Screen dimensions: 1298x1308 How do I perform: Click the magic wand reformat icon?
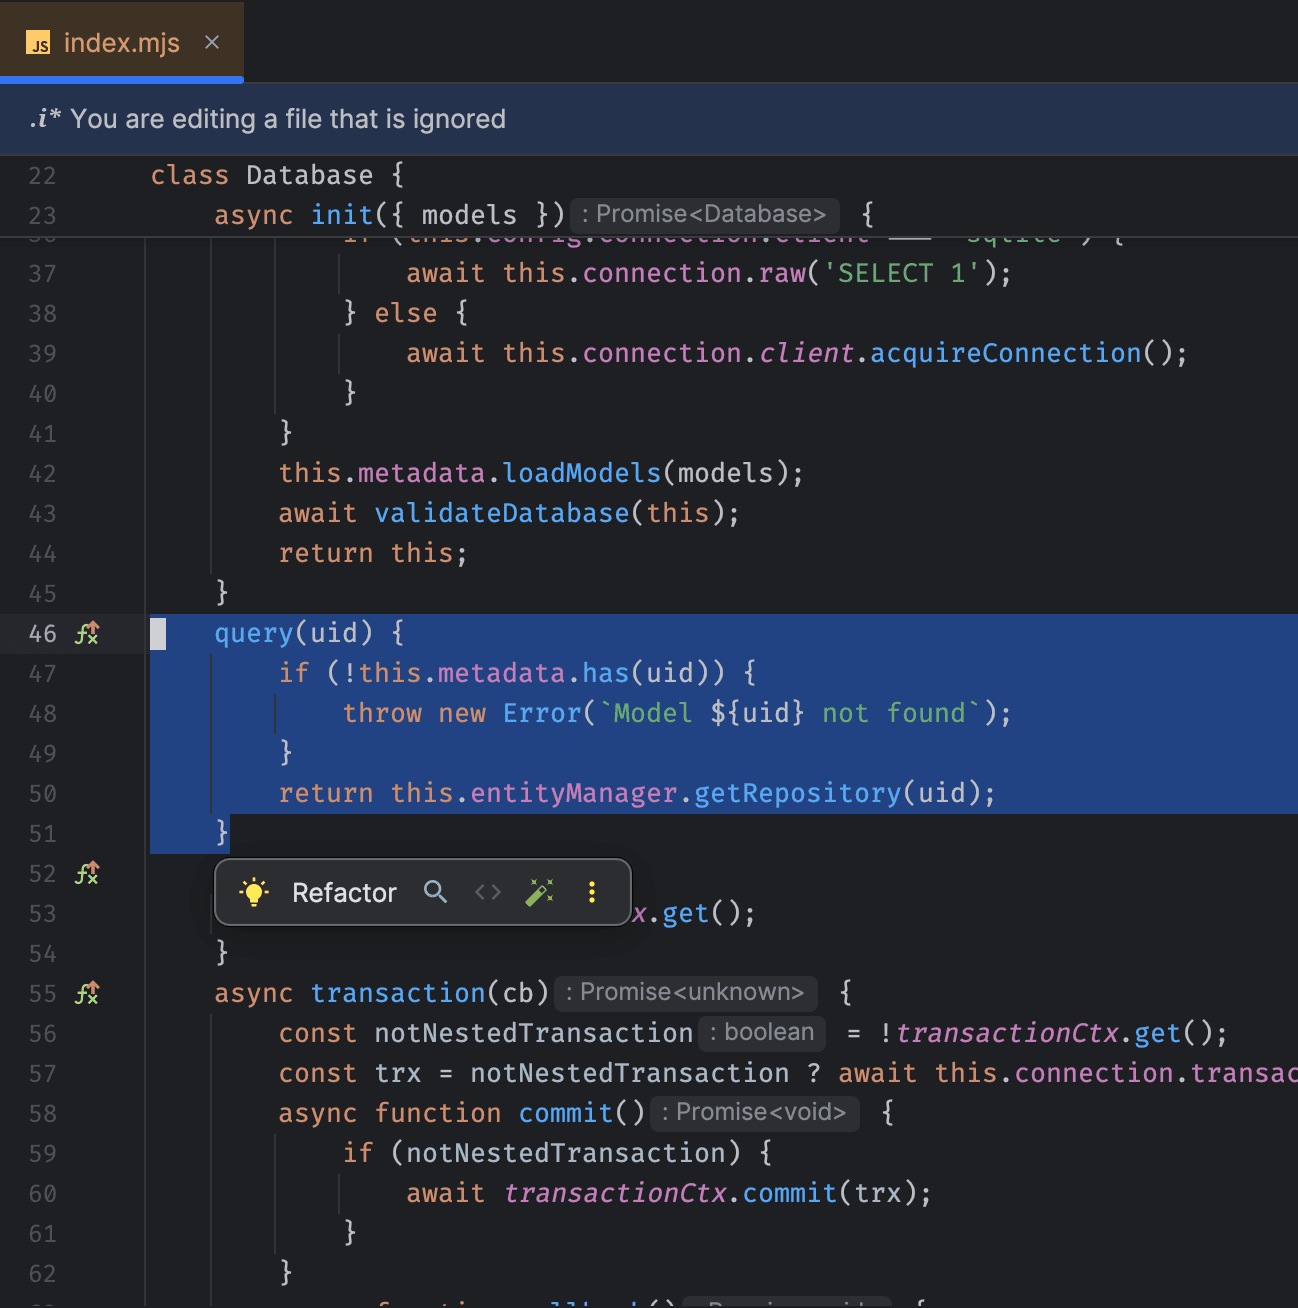540,892
